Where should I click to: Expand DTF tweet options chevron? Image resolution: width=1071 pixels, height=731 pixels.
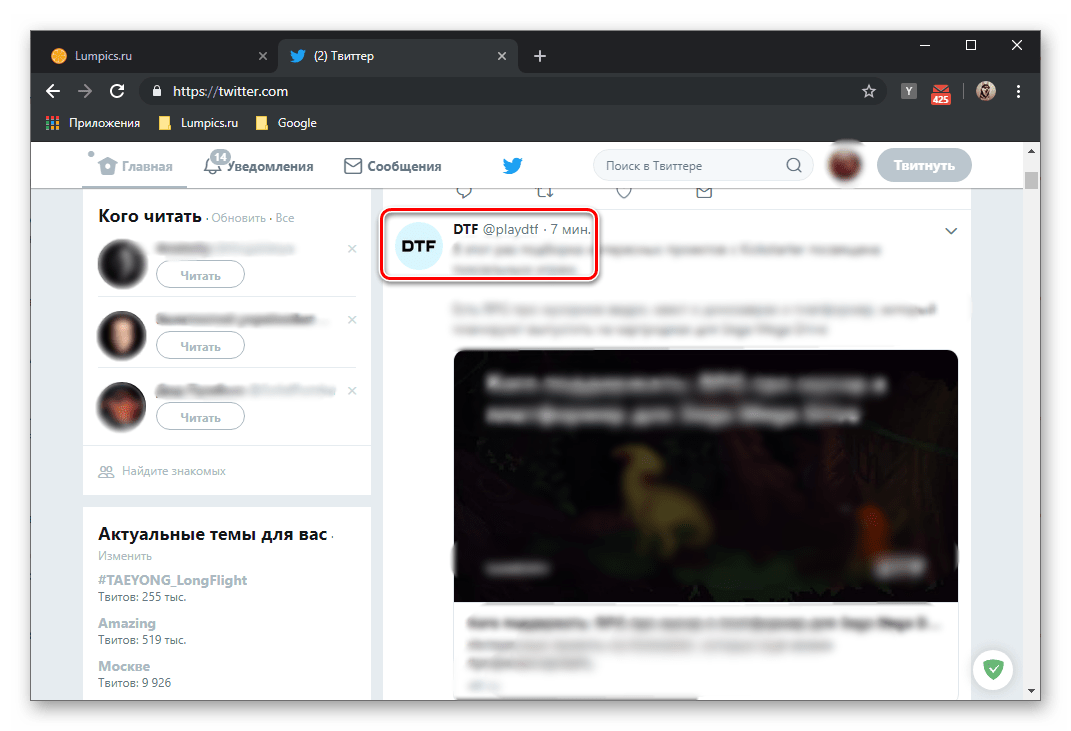tap(951, 231)
